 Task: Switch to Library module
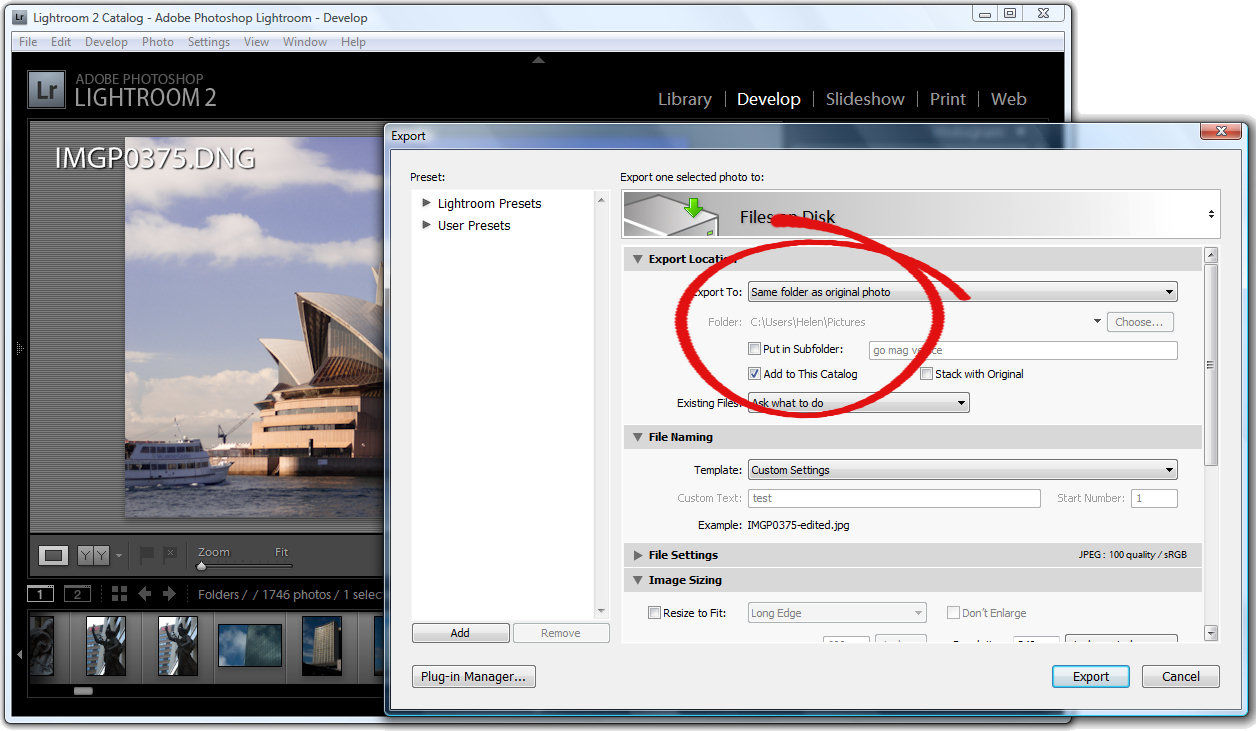(685, 99)
